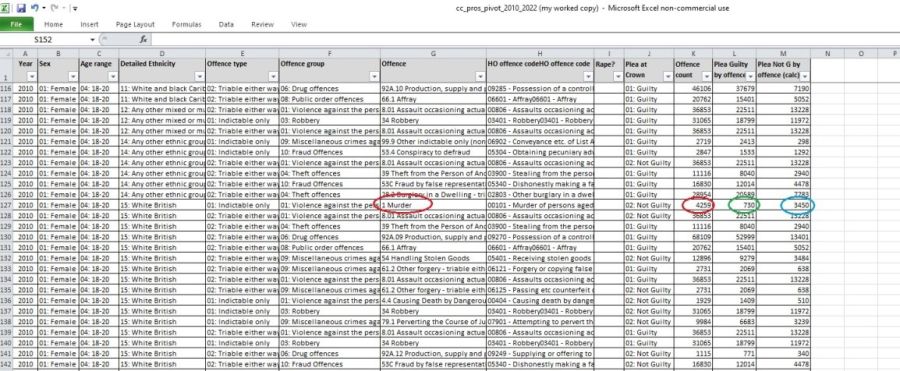
Task: Switch to the Formulas ribbon tab
Action: pos(187,25)
